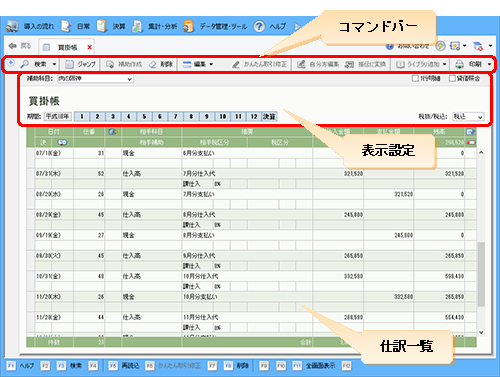Click the ジャンプ icon in the command bar
The image size is (500, 377).
click(69, 64)
